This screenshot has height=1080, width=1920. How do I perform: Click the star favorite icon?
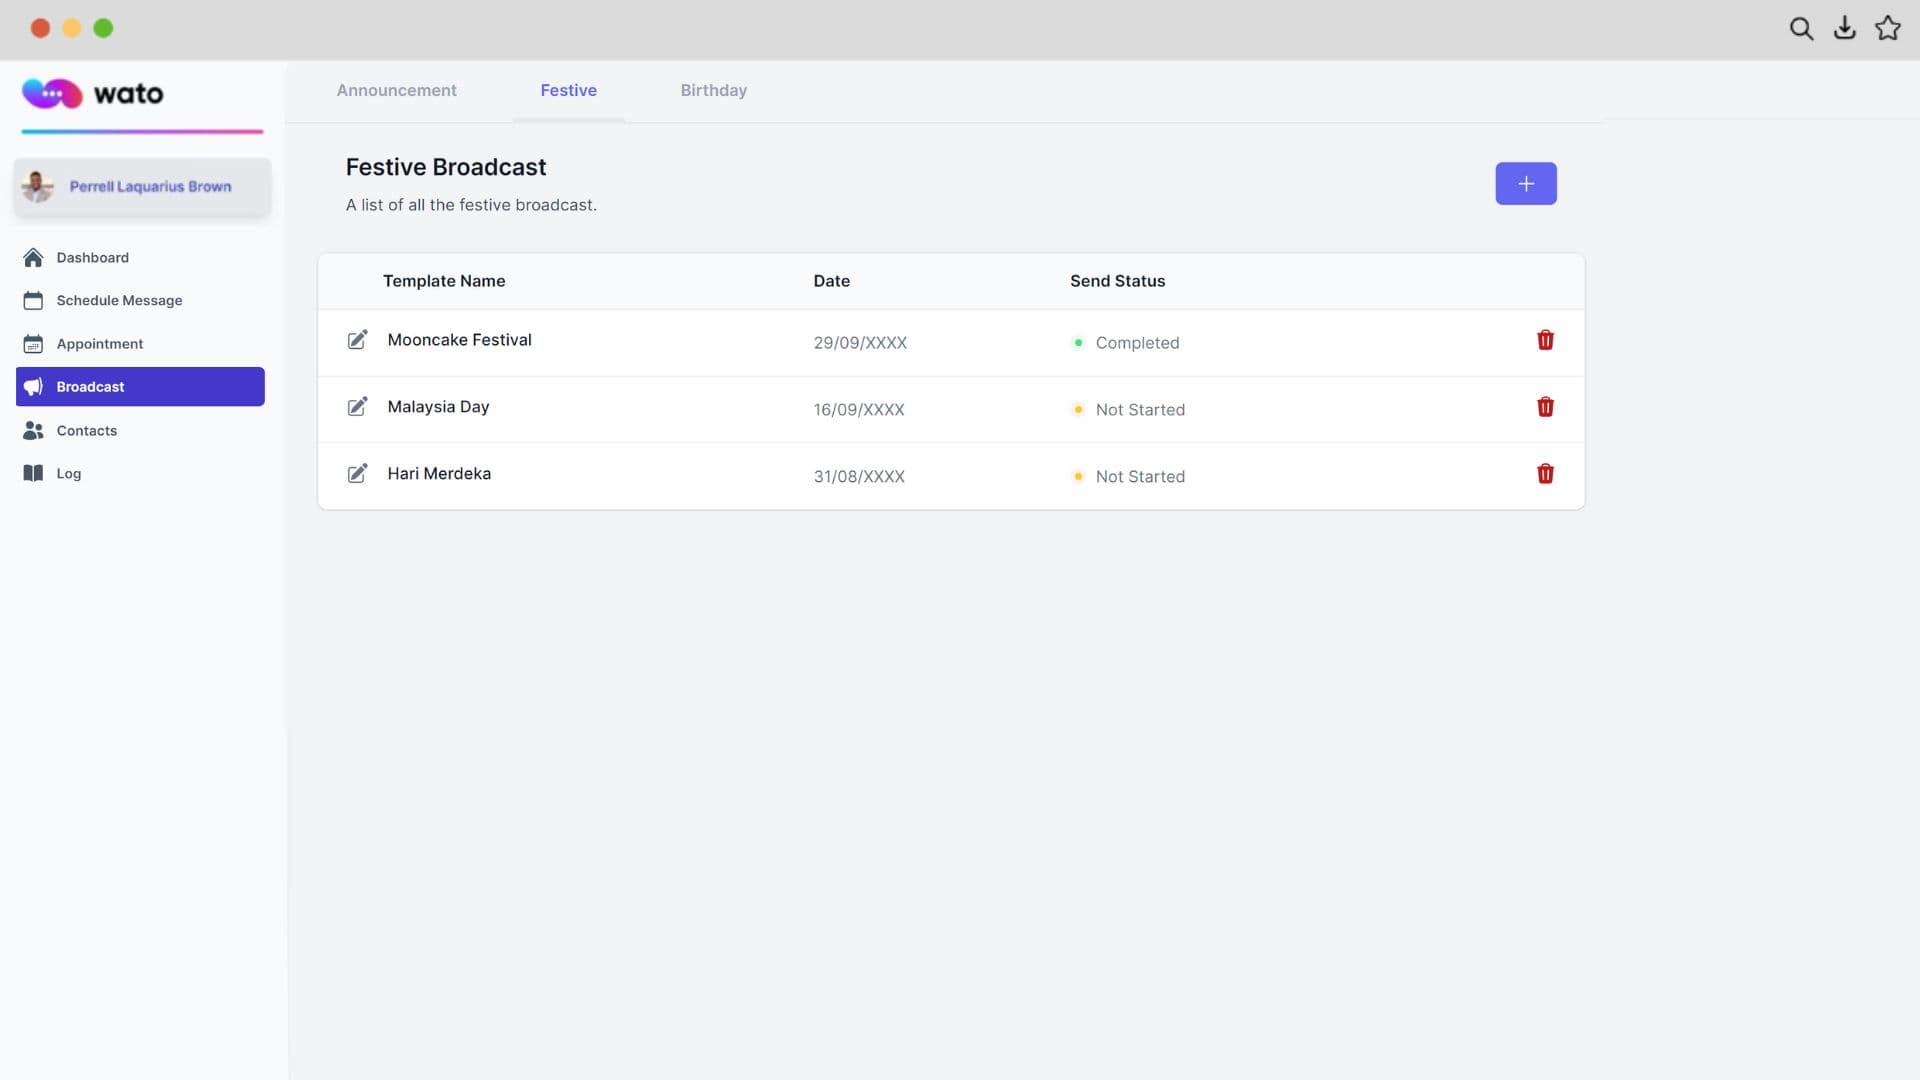click(x=1887, y=28)
